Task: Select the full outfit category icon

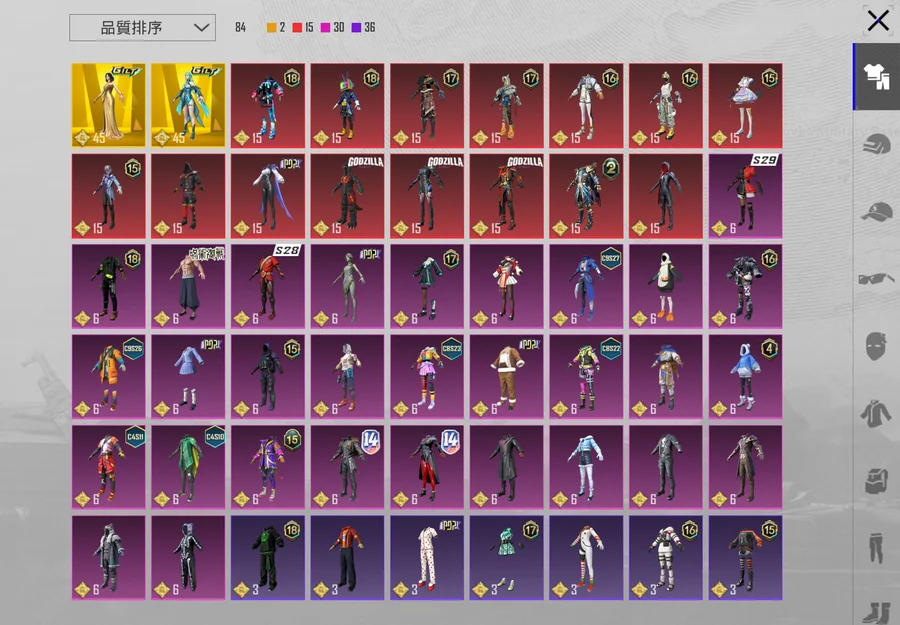Action: pyautogui.click(x=876, y=77)
